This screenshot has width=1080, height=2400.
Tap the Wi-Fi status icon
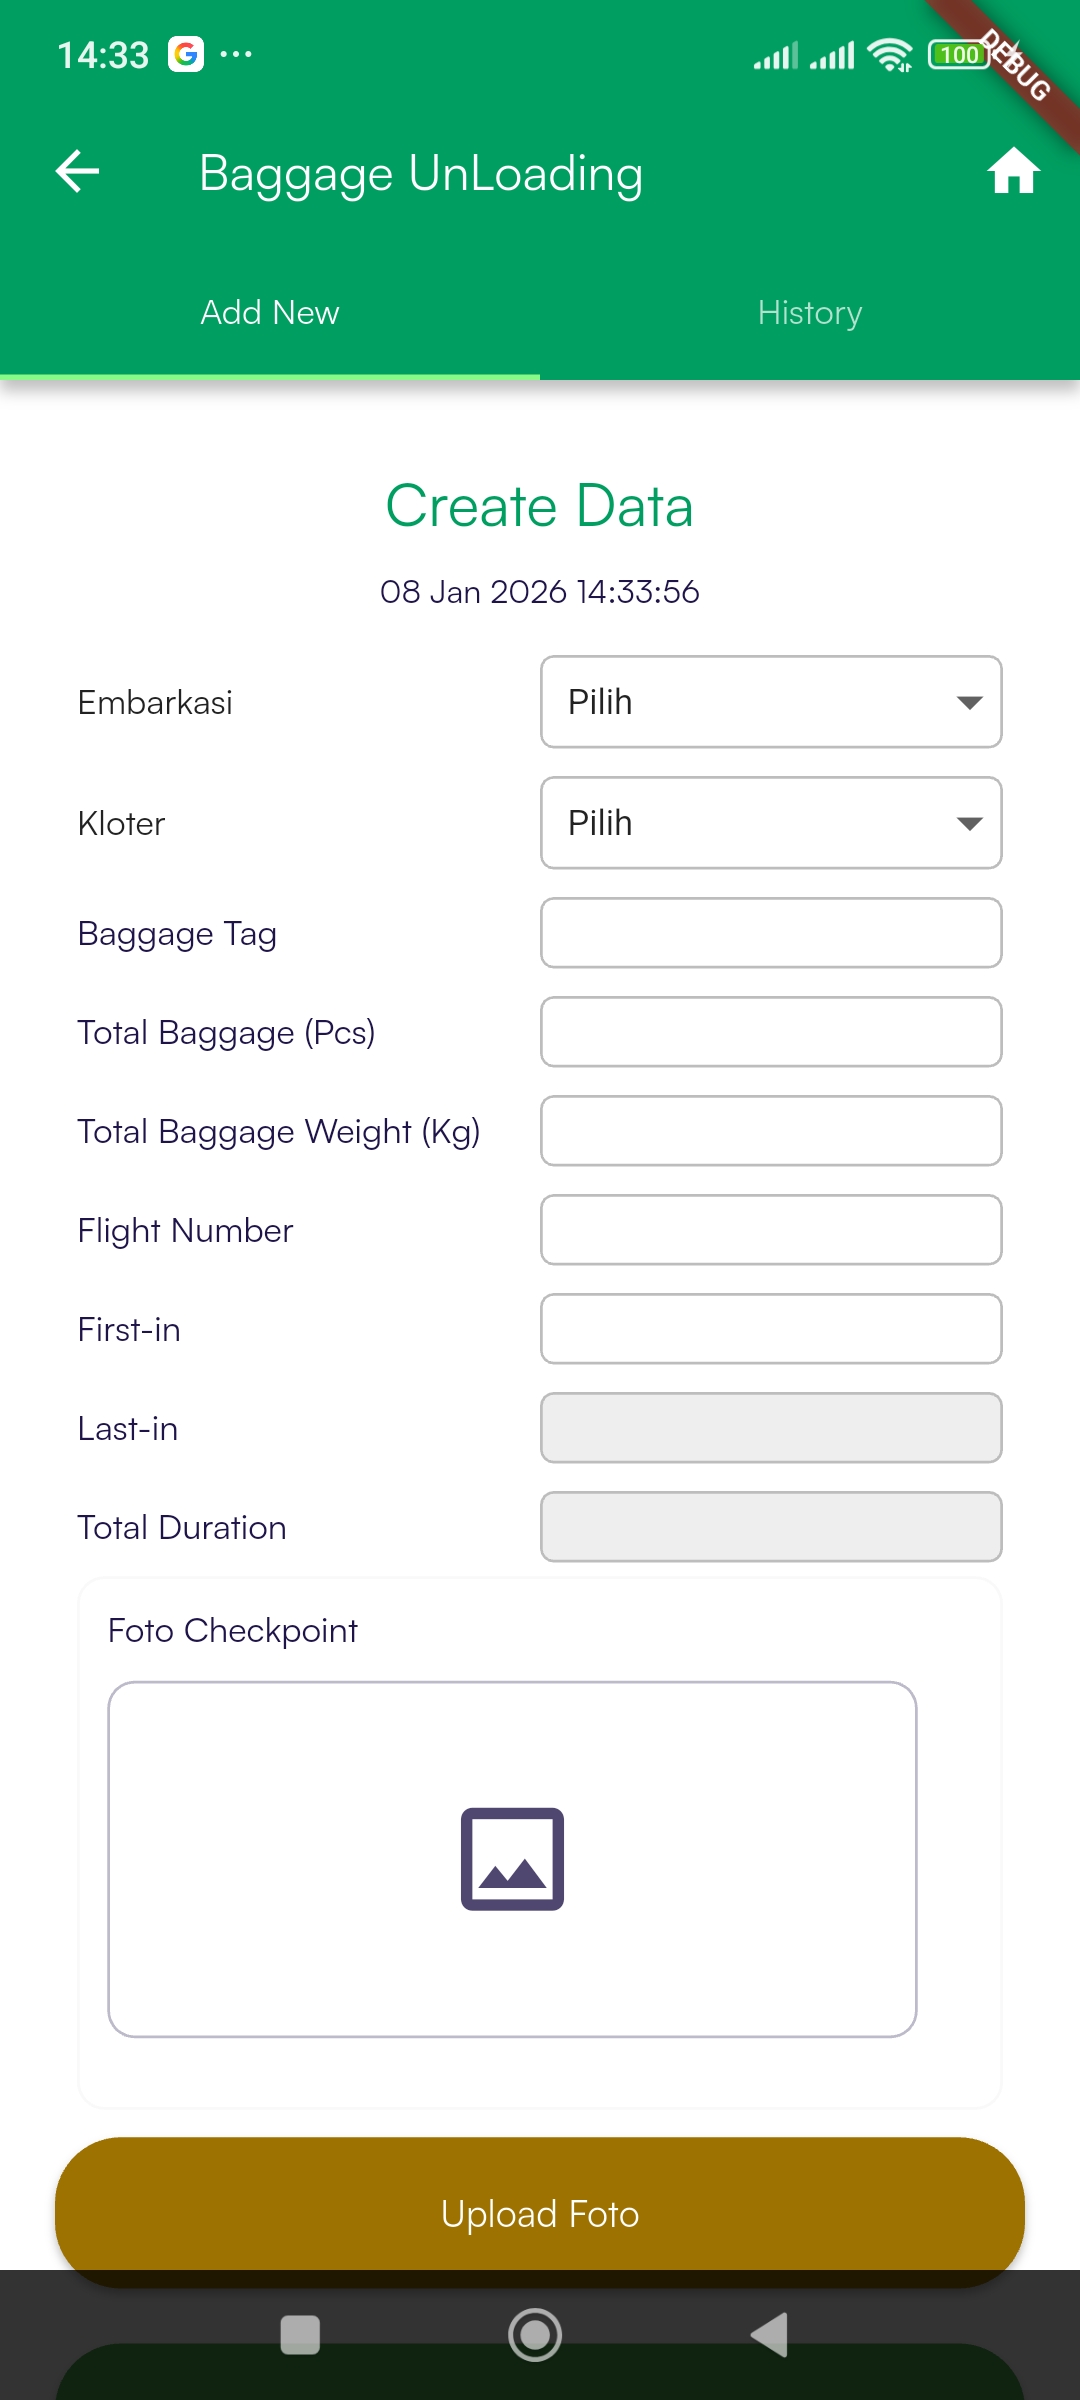pyautogui.click(x=889, y=55)
